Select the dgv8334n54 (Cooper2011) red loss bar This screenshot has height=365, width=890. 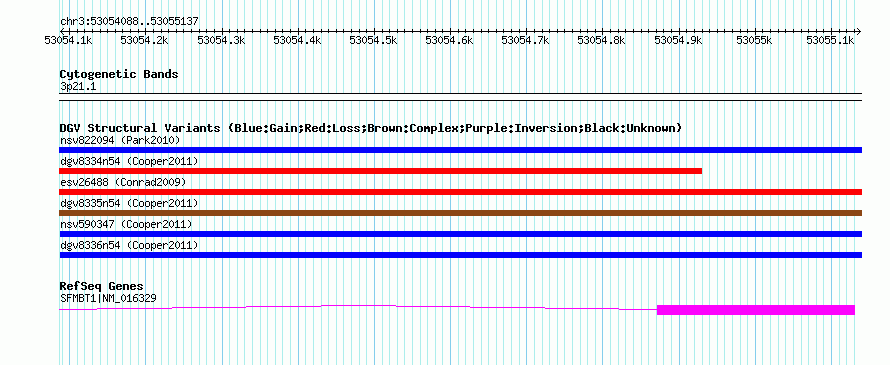381,171
